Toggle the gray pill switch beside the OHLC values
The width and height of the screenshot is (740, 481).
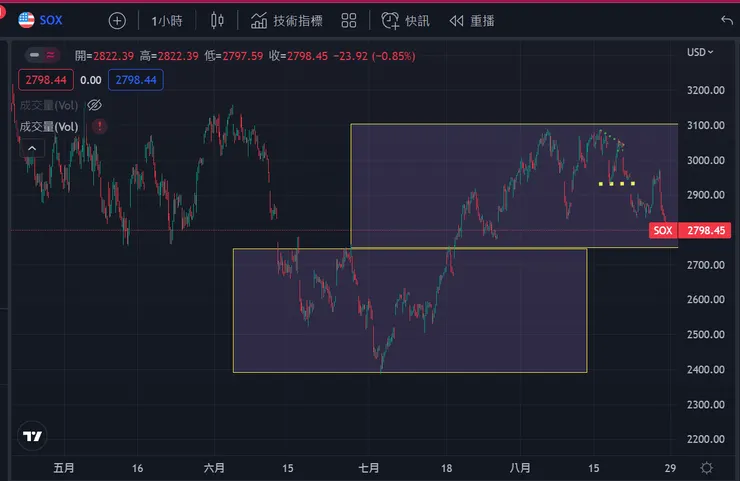tap(44, 54)
